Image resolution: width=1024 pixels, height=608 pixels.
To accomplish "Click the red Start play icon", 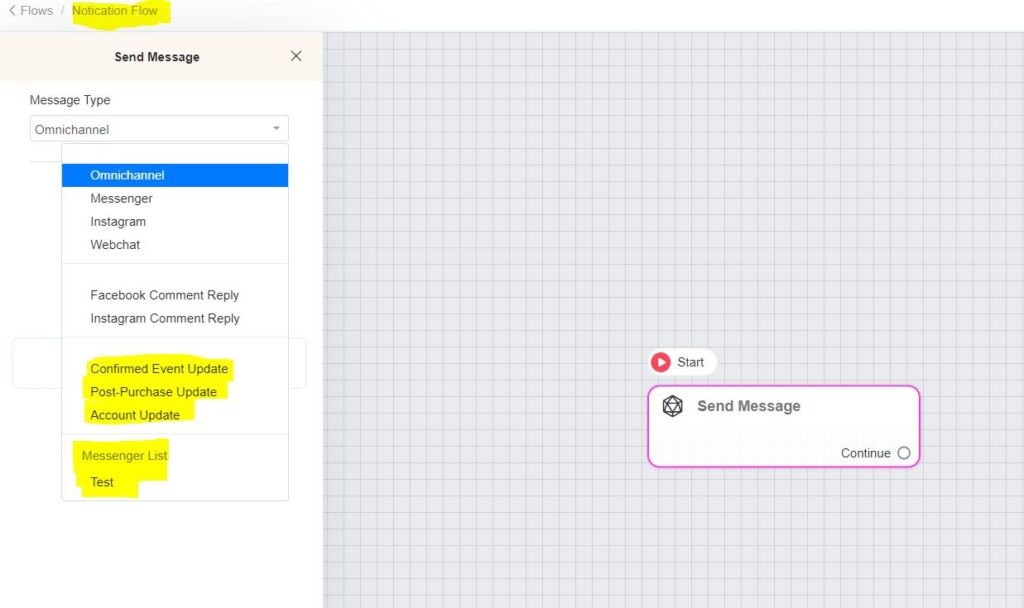I will point(661,362).
